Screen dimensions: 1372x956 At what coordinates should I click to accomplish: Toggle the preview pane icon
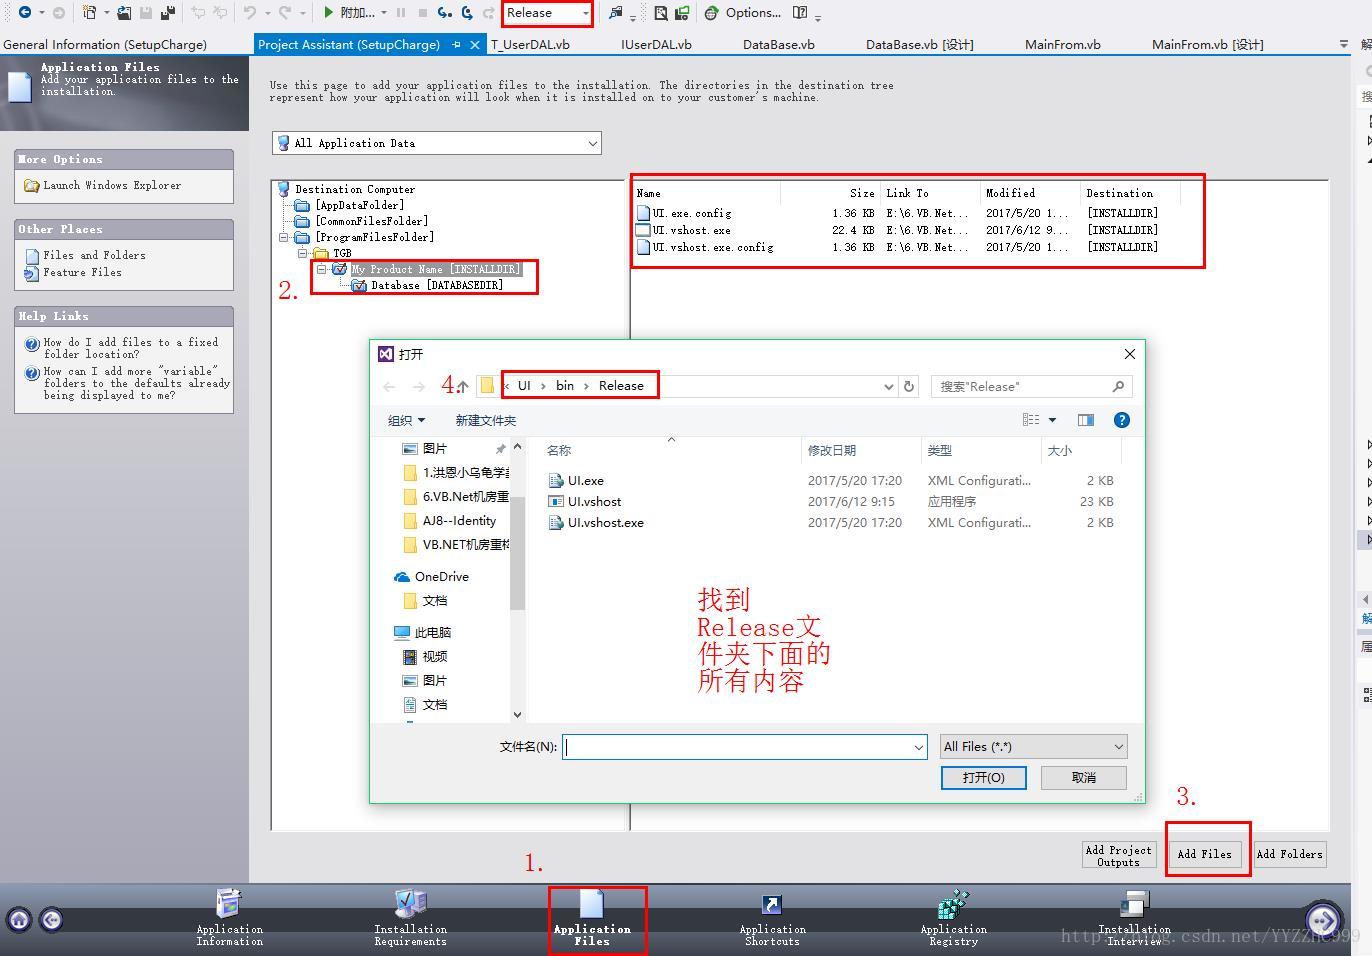pyautogui.click(x=1086, y=420)
